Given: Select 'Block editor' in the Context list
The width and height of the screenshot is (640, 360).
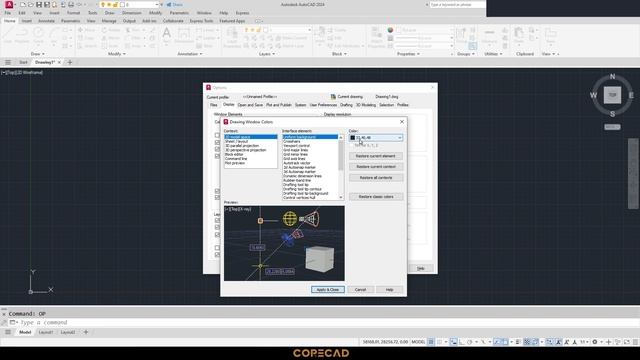Looking at the screenshot, I should tap(234, 154).
